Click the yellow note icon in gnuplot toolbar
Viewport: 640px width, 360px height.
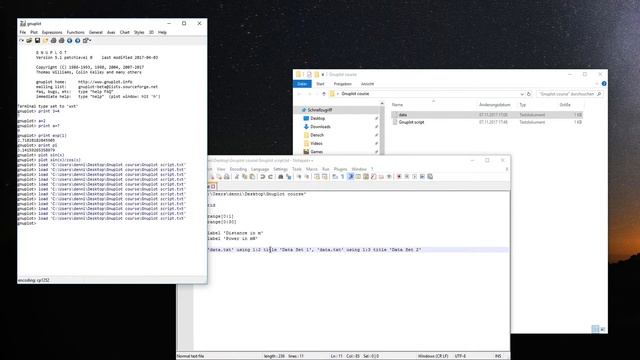(45, 40)
